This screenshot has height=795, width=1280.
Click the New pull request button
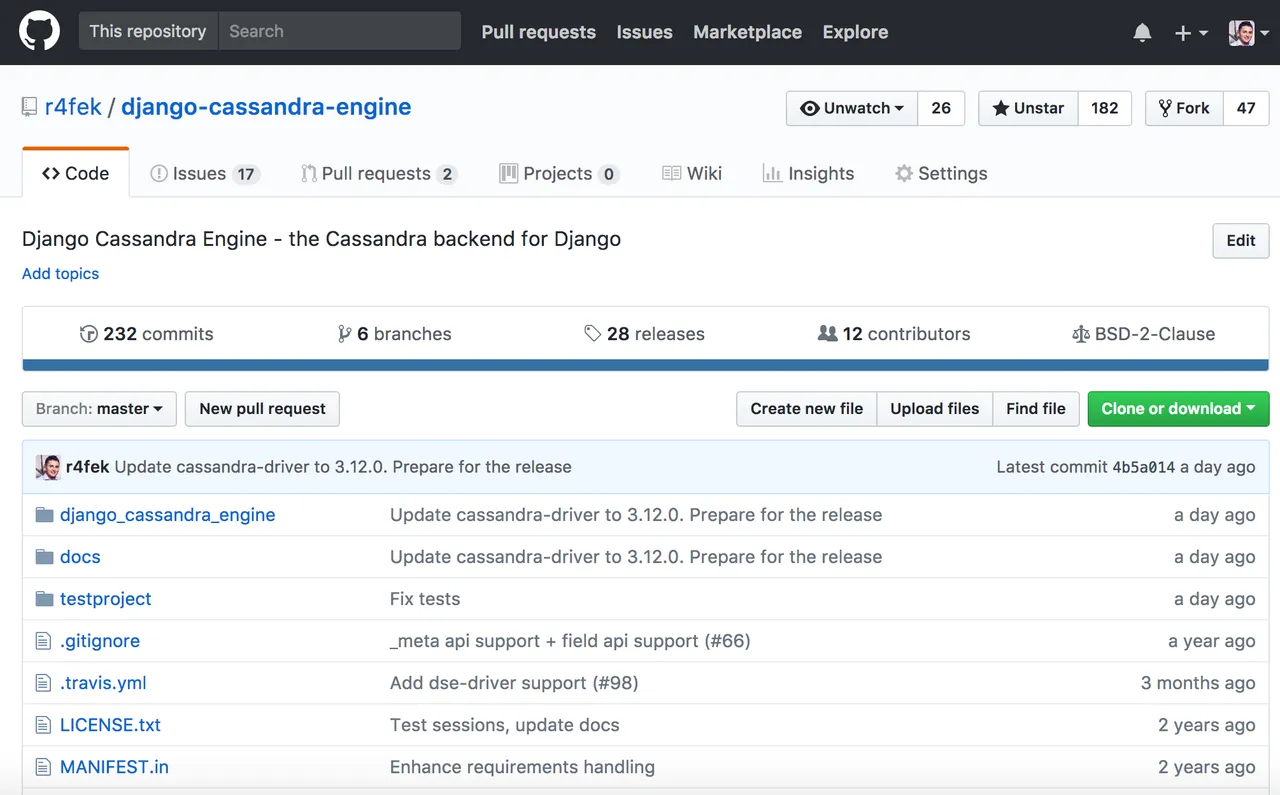262,409
